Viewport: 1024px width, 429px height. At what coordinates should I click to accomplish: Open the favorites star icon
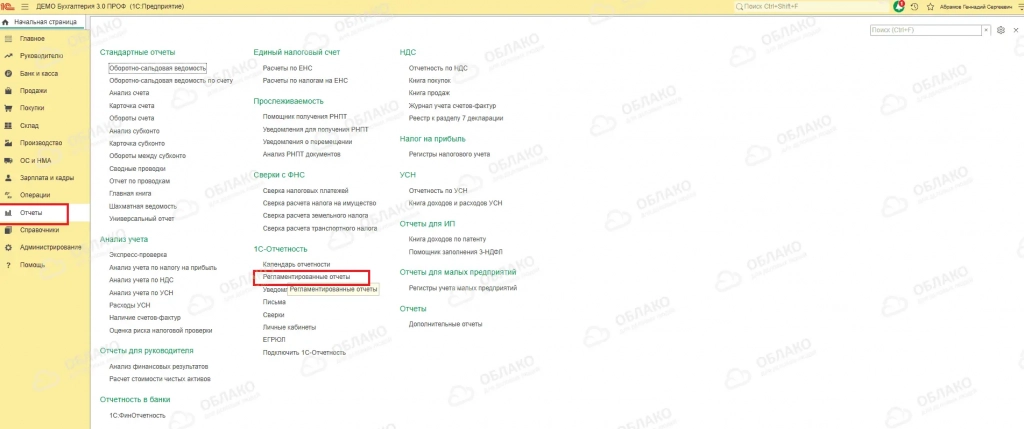(930, 7)
